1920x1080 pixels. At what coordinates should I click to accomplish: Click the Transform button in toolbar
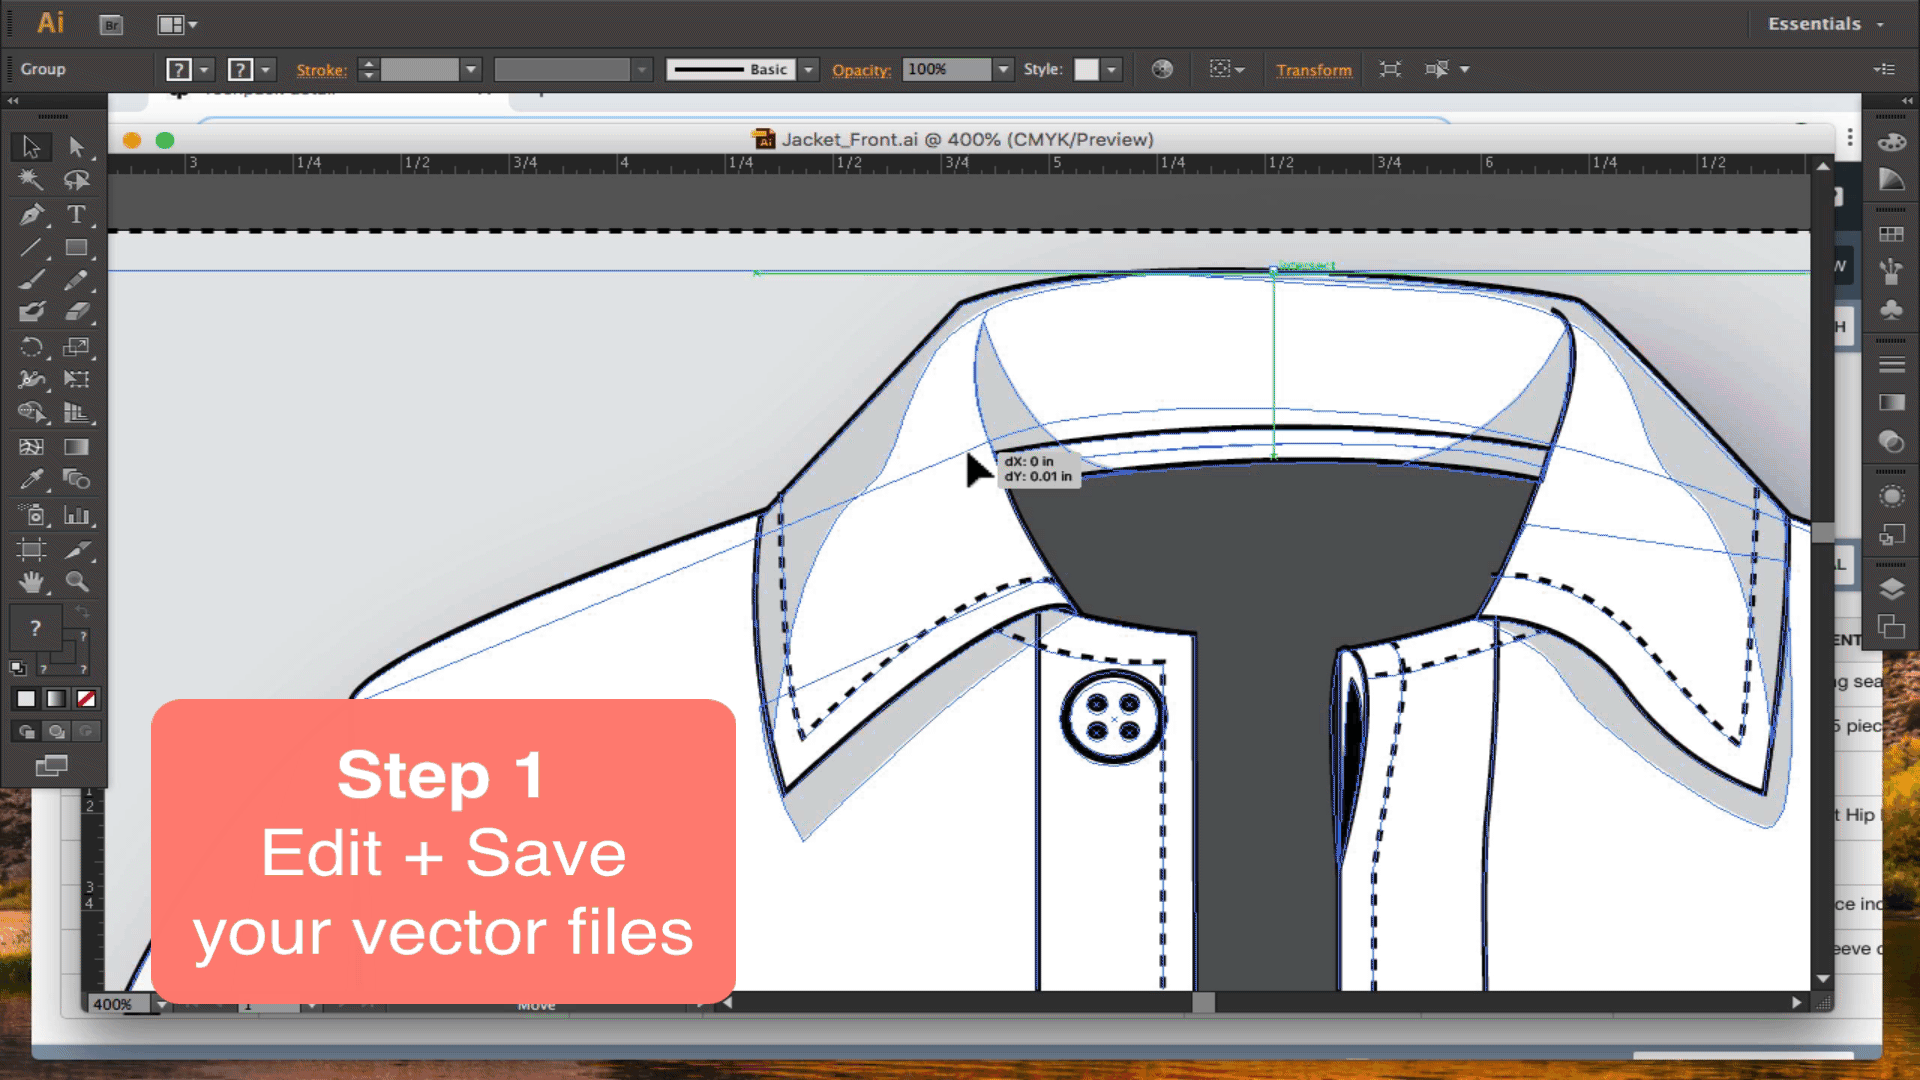[1315, 69]
